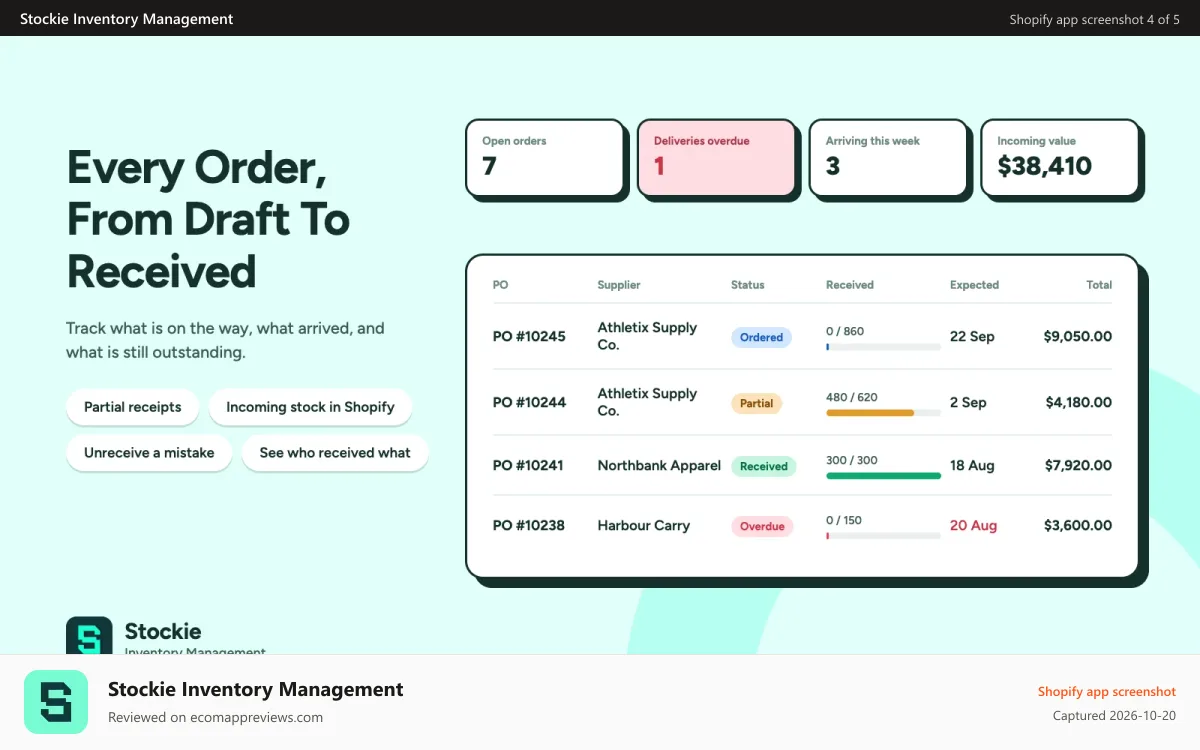The width and height of the screenshot is (1200, 750).
Task: Click the Unreceive a mistake pill
Action: click(149, 453)
